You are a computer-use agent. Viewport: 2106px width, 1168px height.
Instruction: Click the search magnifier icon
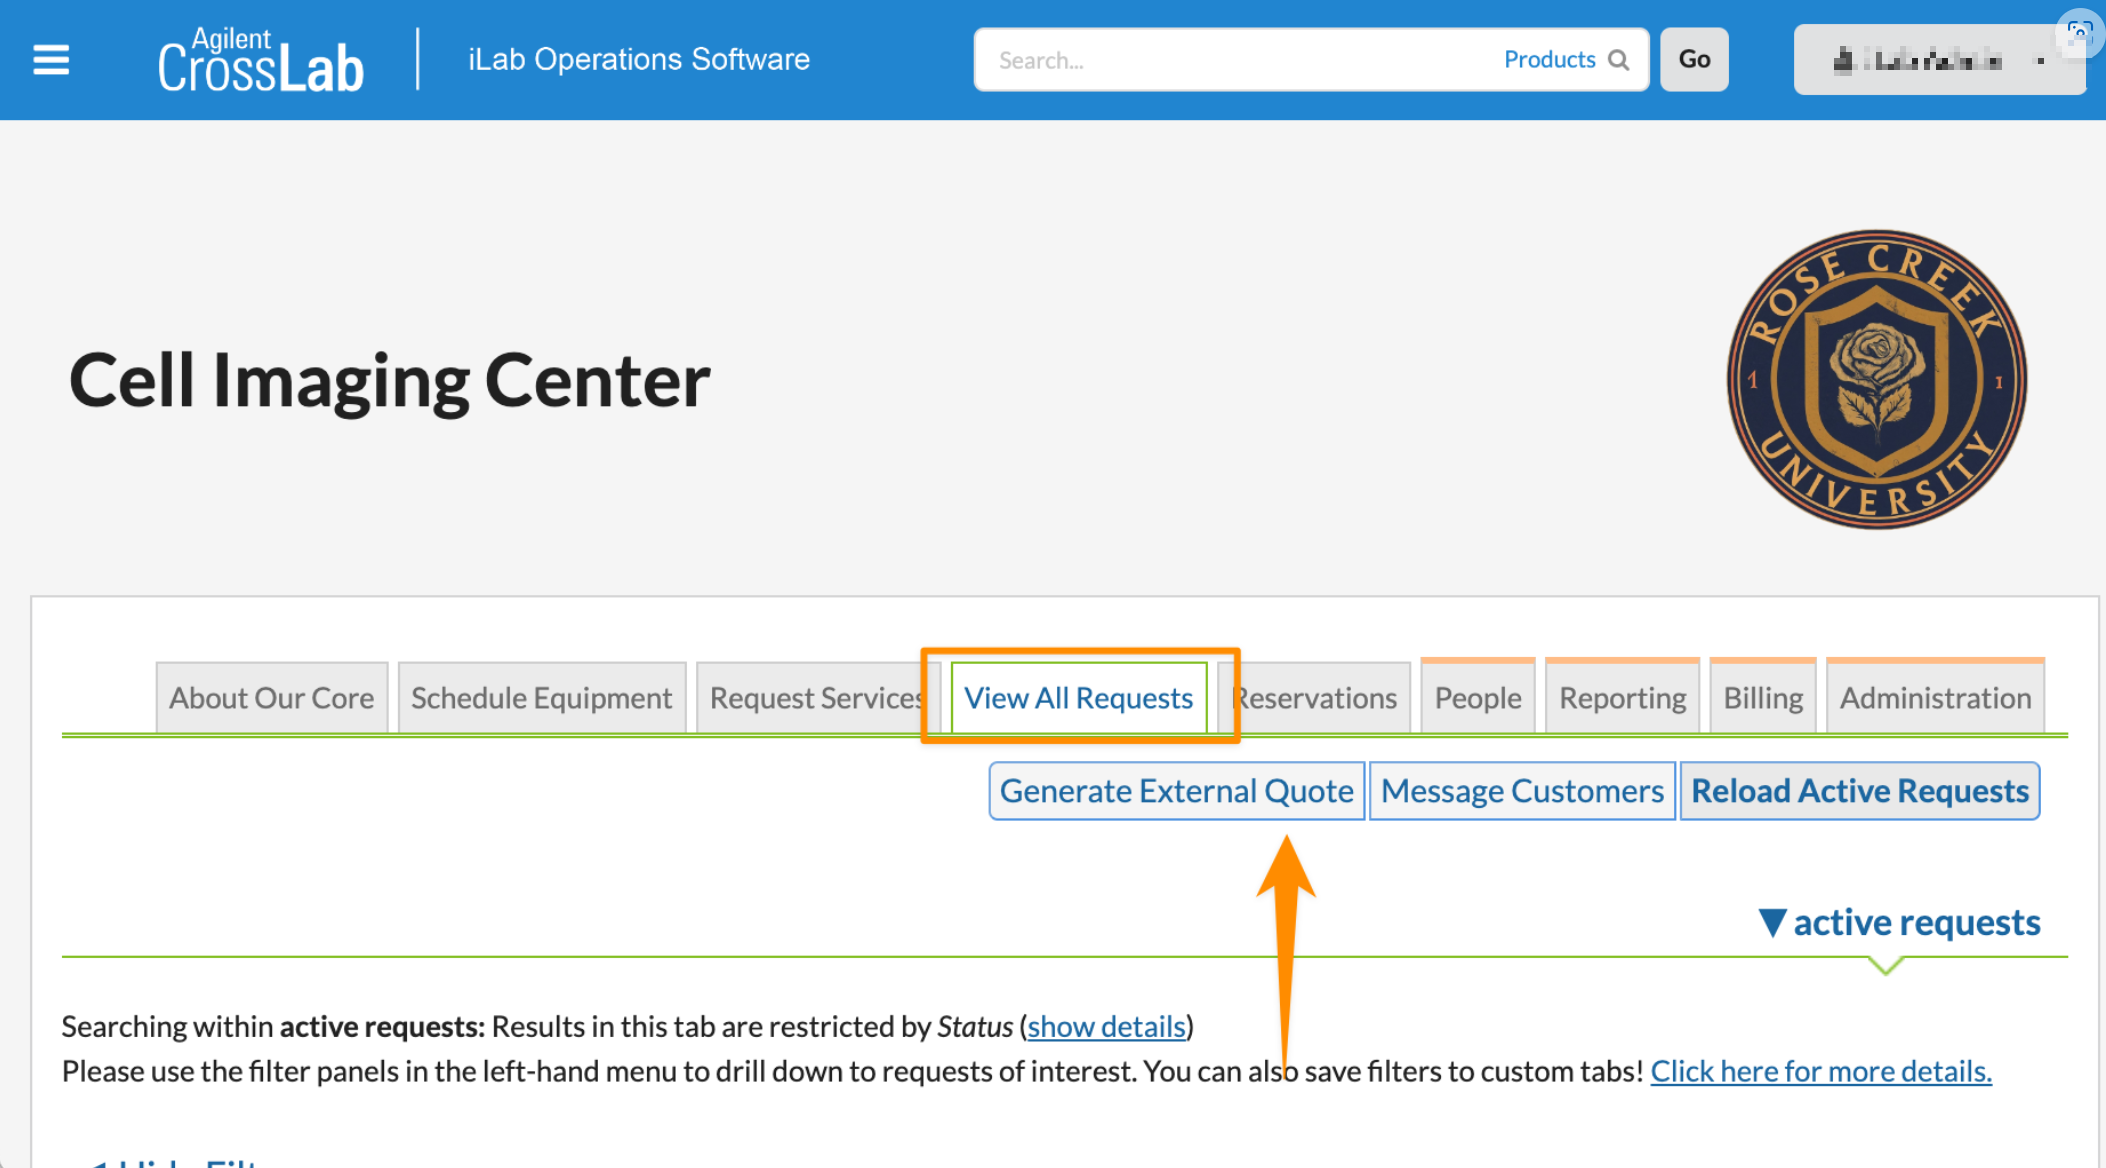pos(1618,60)
